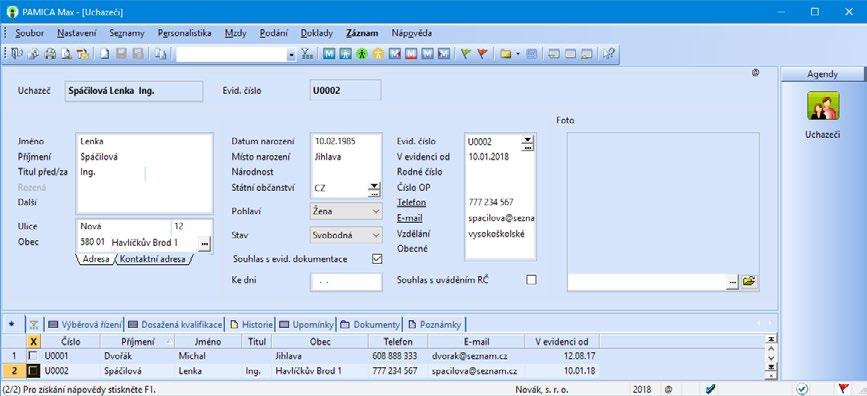
Task: Sort table by V evidenci od header
Action: click(x=562, y=342)
